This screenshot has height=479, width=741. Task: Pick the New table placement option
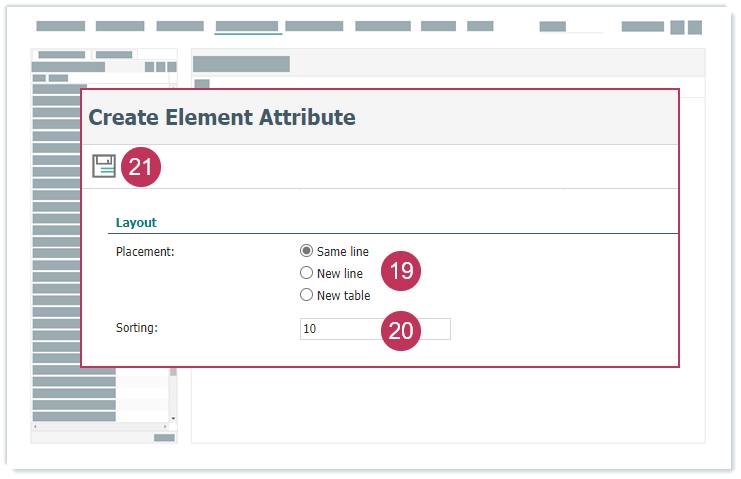coord(307,295)
